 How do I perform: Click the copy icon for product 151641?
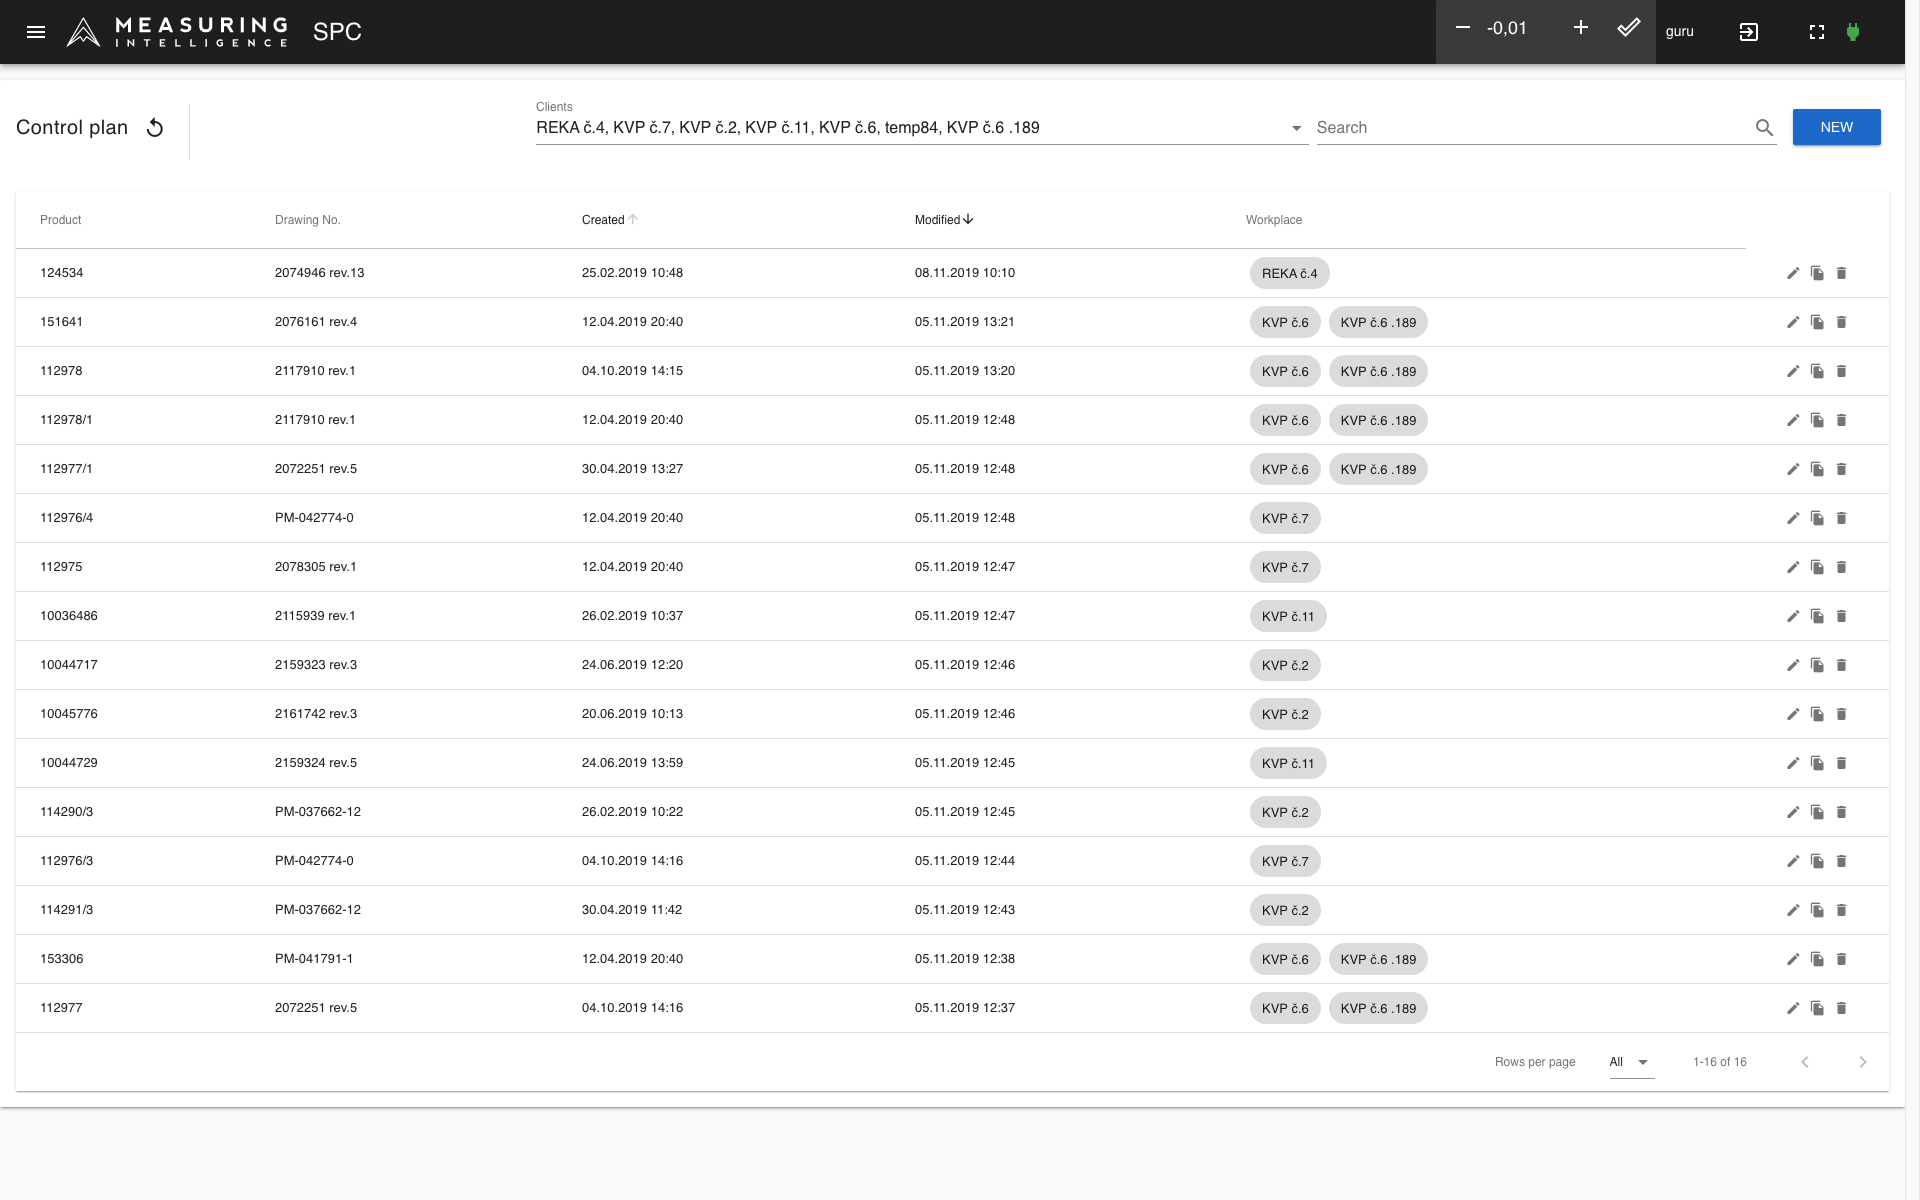tap(1818, 321)
